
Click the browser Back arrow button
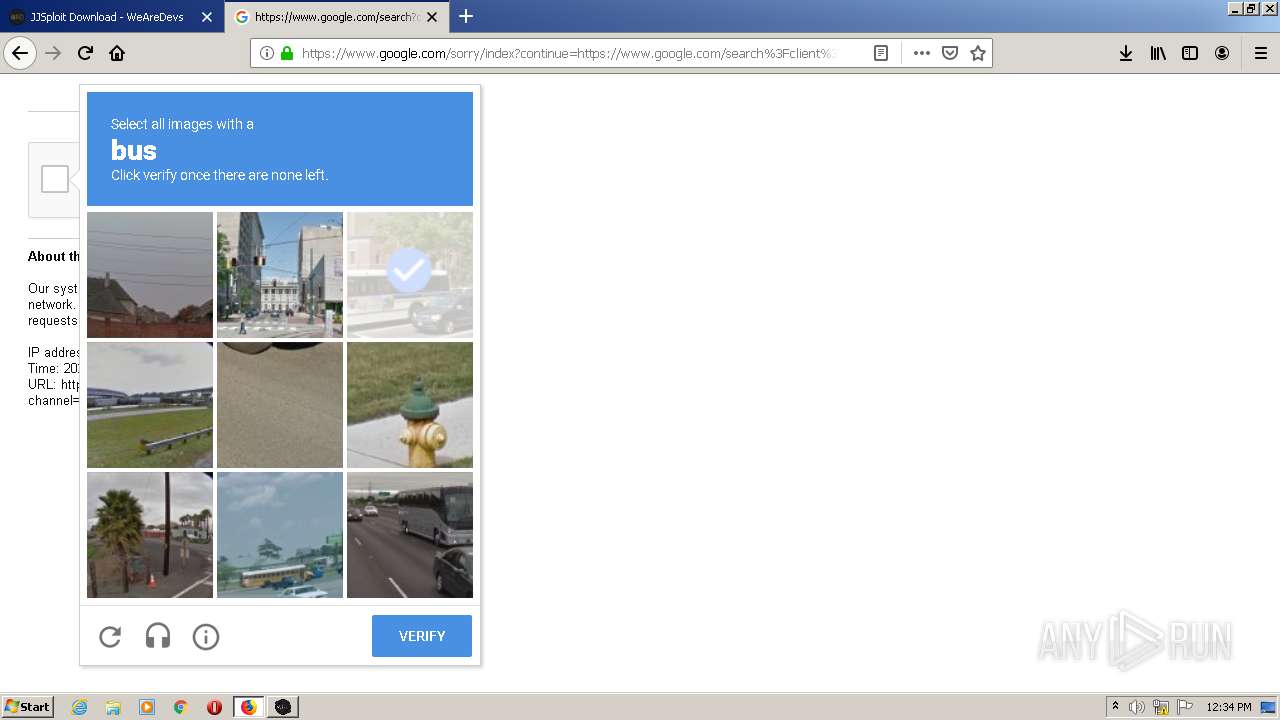(20, 53)
